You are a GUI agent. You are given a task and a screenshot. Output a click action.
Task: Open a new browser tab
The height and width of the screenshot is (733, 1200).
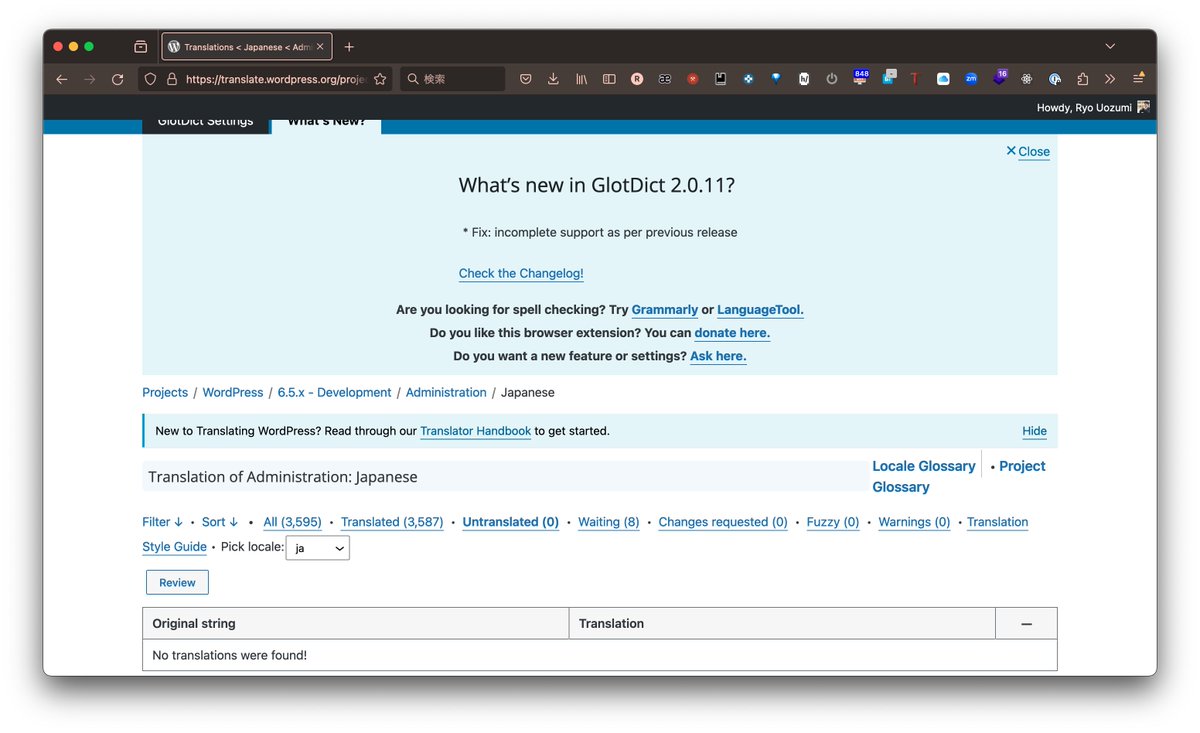point(349,47)
